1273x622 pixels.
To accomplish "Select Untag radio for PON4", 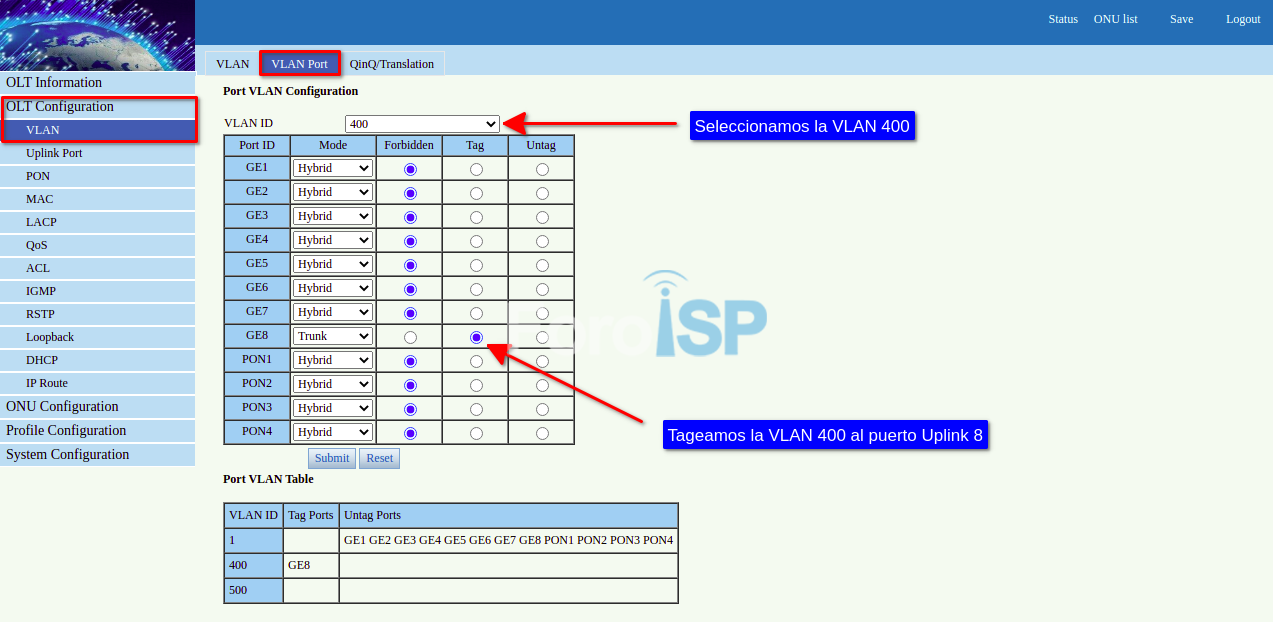I will pyautogui.click(x=542, y=433).
